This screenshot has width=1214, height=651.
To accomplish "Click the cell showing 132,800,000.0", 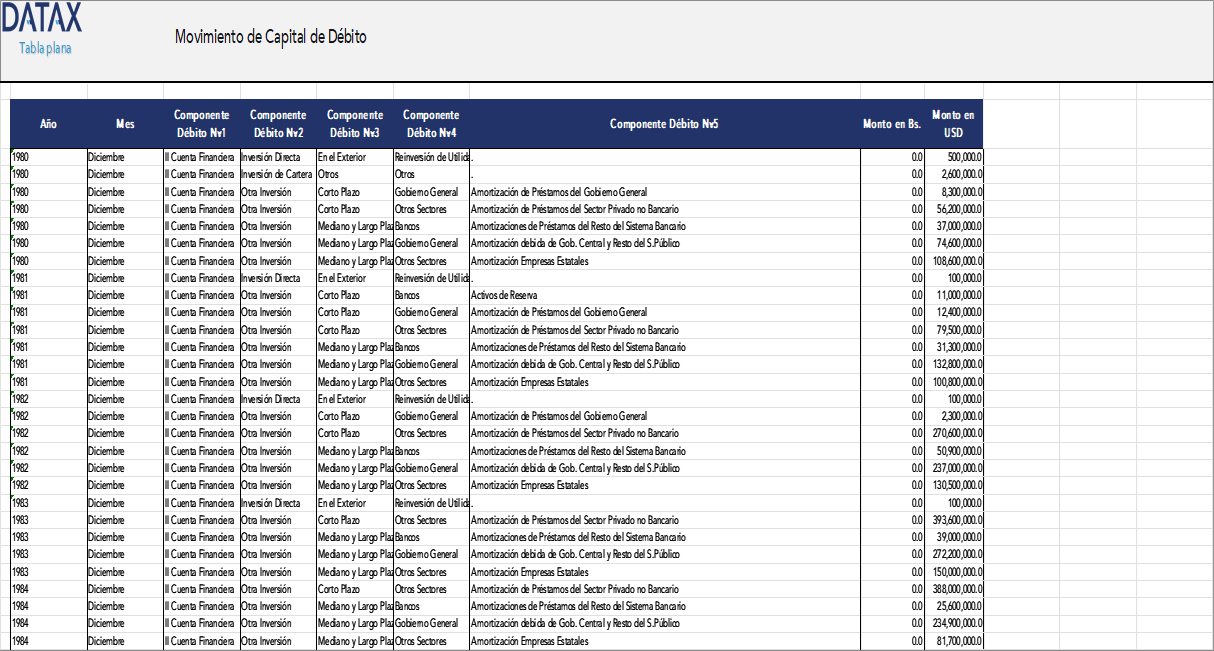I will coord(954,364).
